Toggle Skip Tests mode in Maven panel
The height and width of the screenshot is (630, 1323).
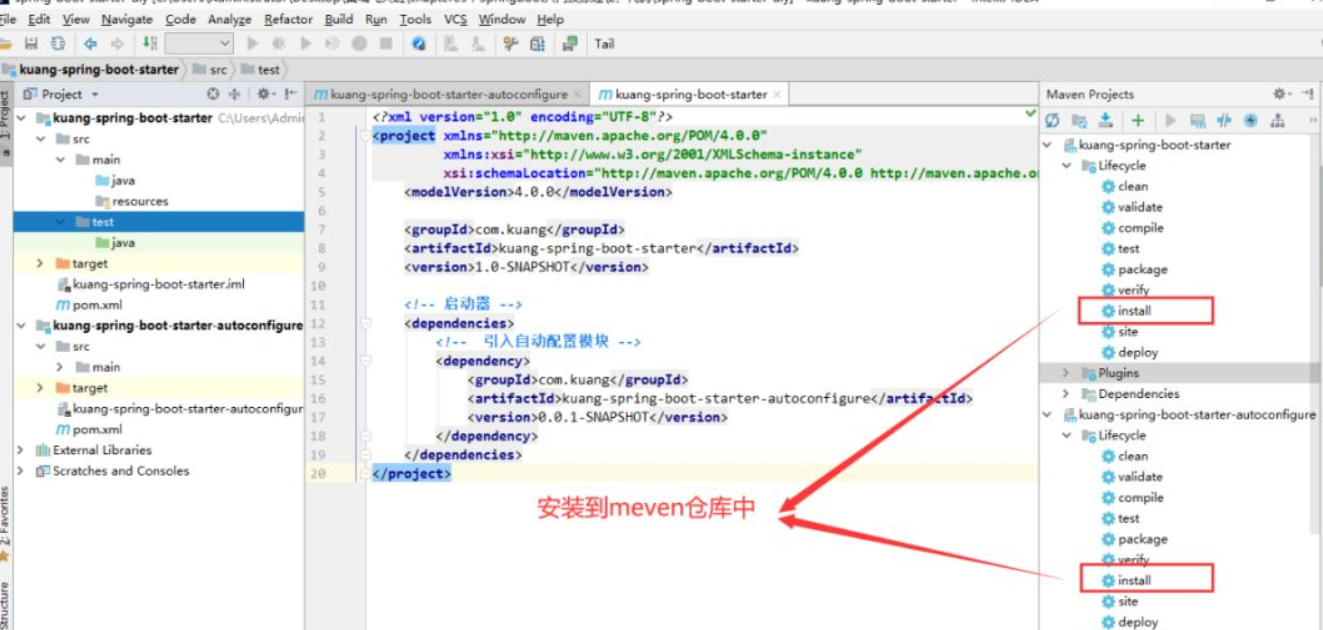point(1250,121)
